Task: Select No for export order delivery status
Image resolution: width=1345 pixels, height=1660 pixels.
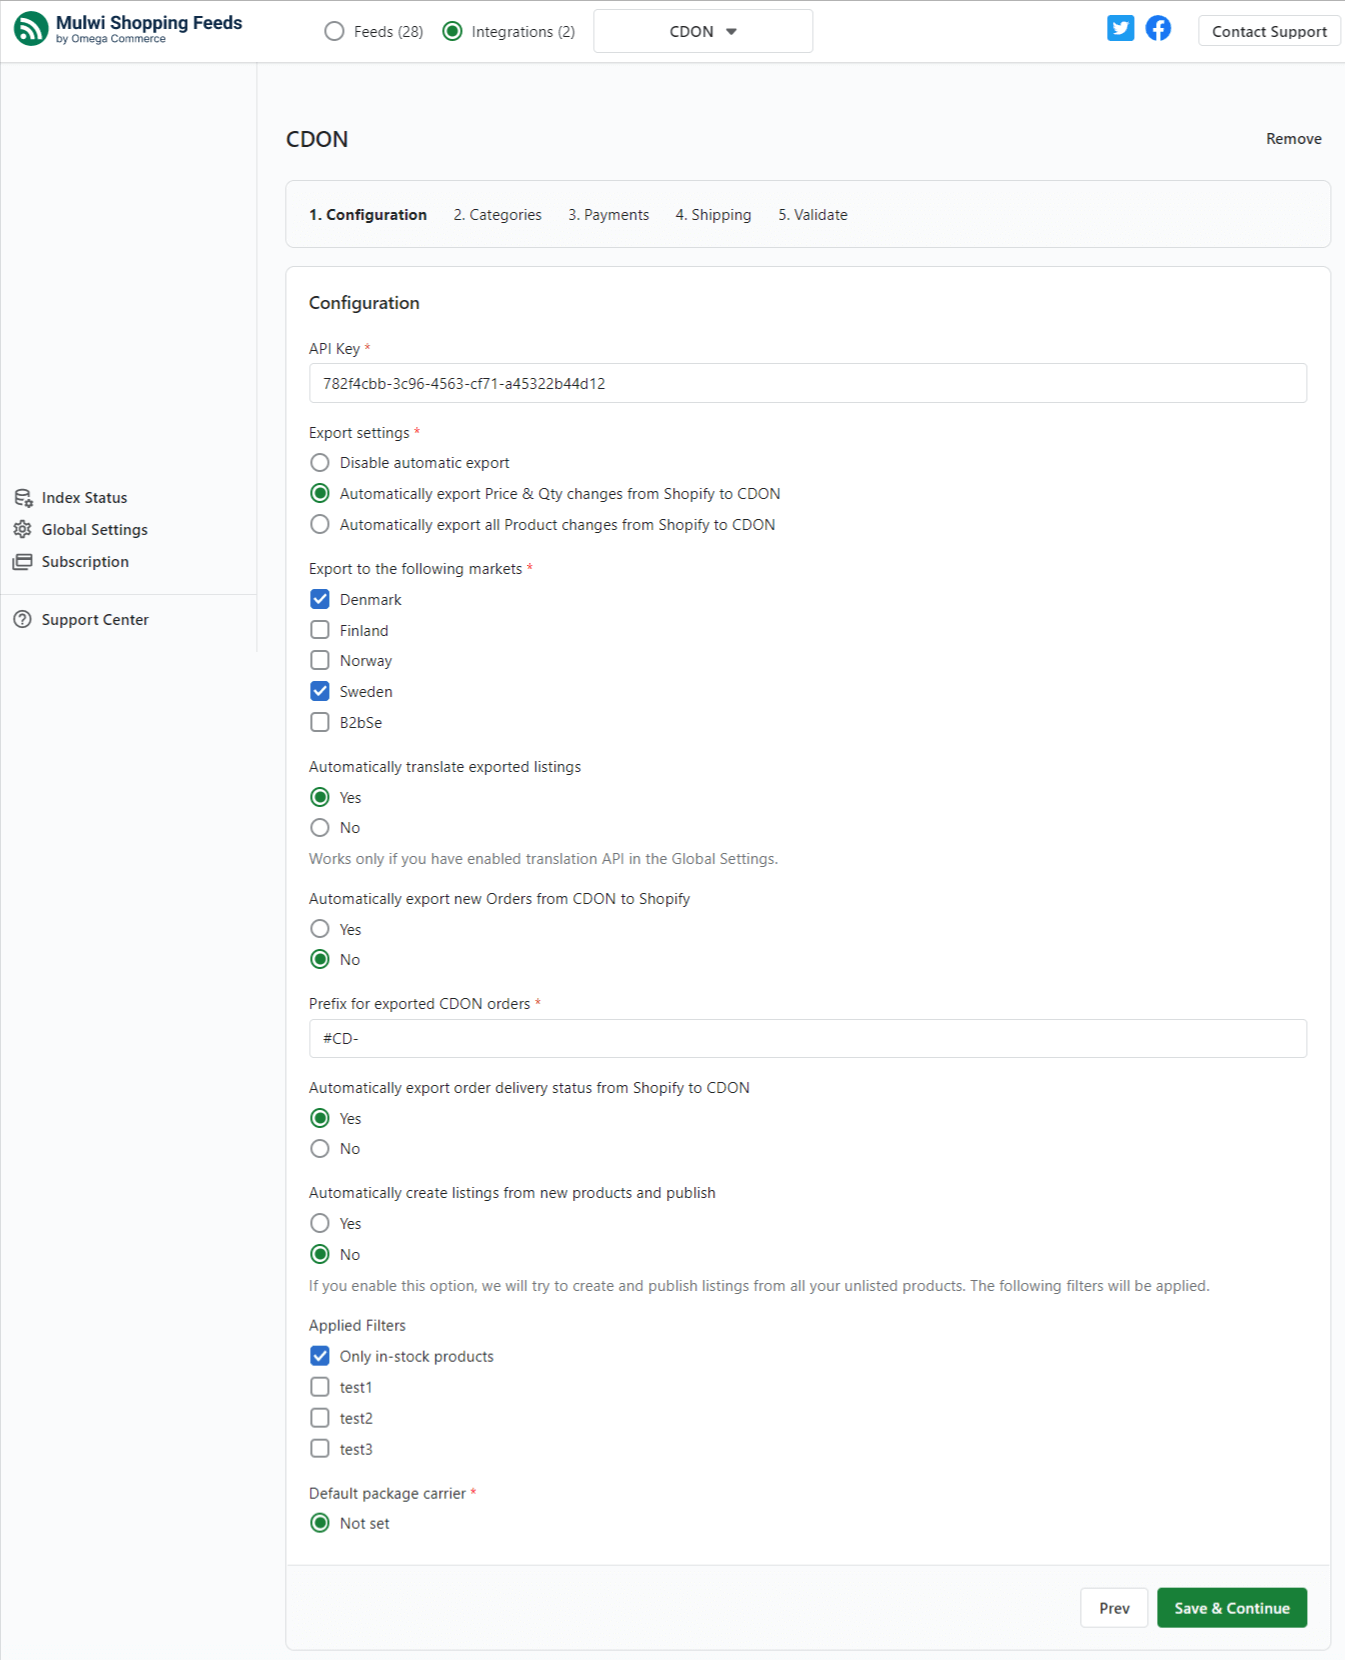Action: pyautogui.click(x=320, y=1149)
